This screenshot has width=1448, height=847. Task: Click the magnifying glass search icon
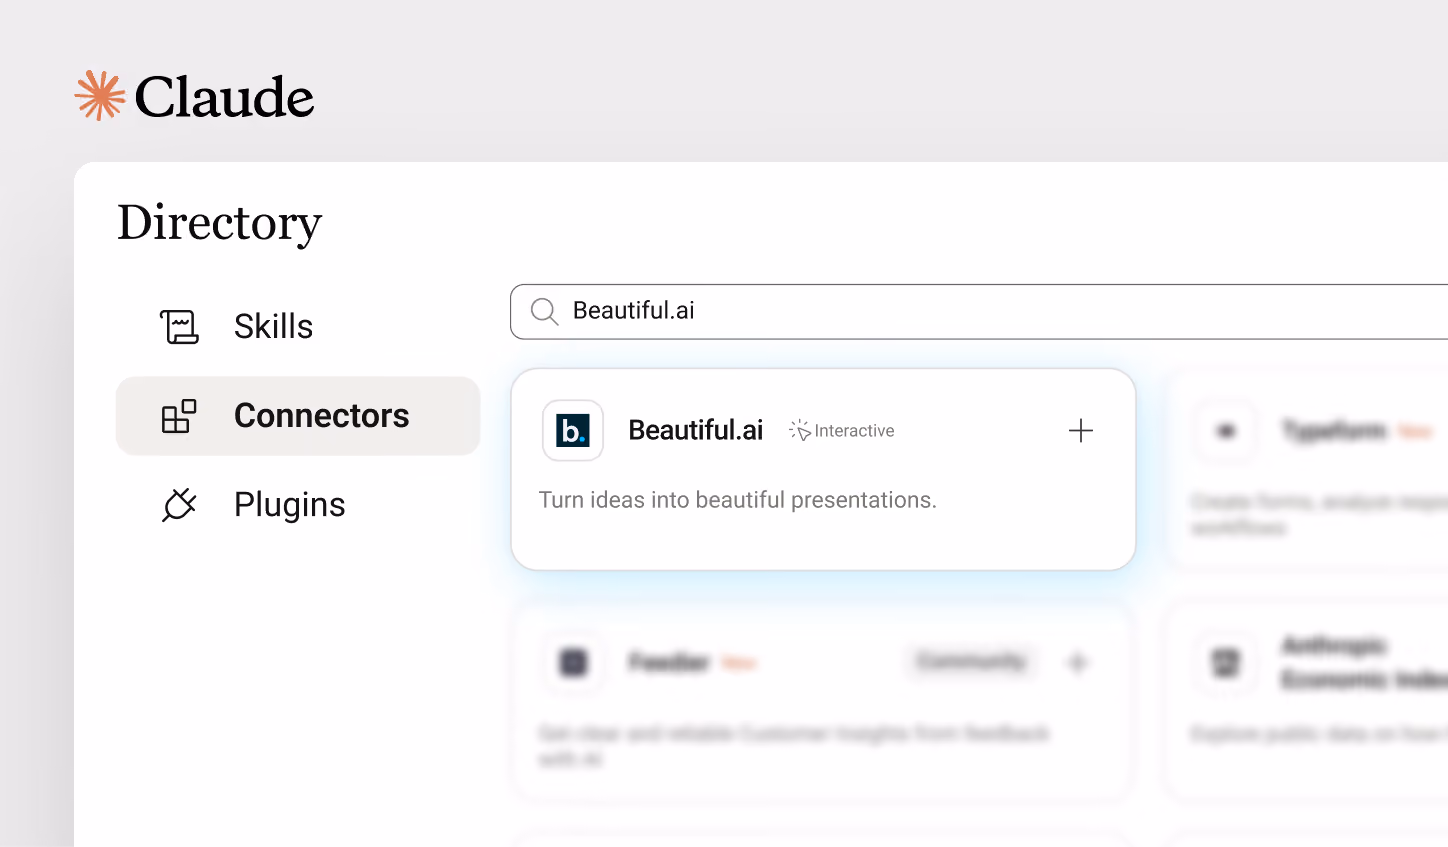[x=544, y=311]
